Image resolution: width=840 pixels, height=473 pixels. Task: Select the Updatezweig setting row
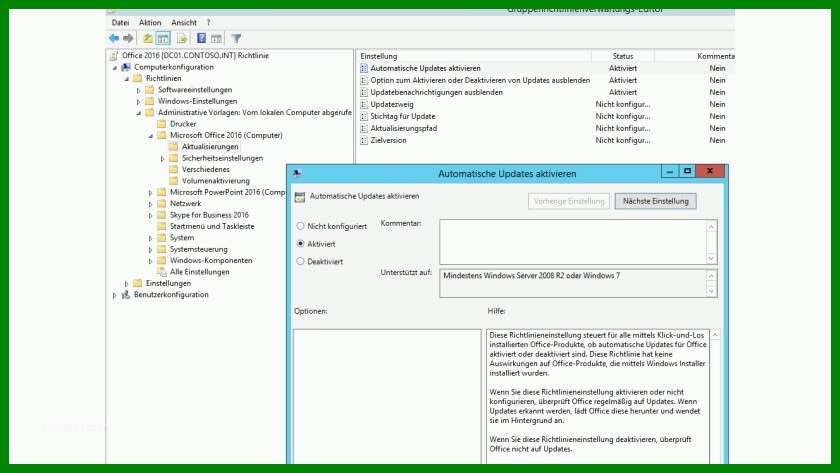[x=545, y=104]
